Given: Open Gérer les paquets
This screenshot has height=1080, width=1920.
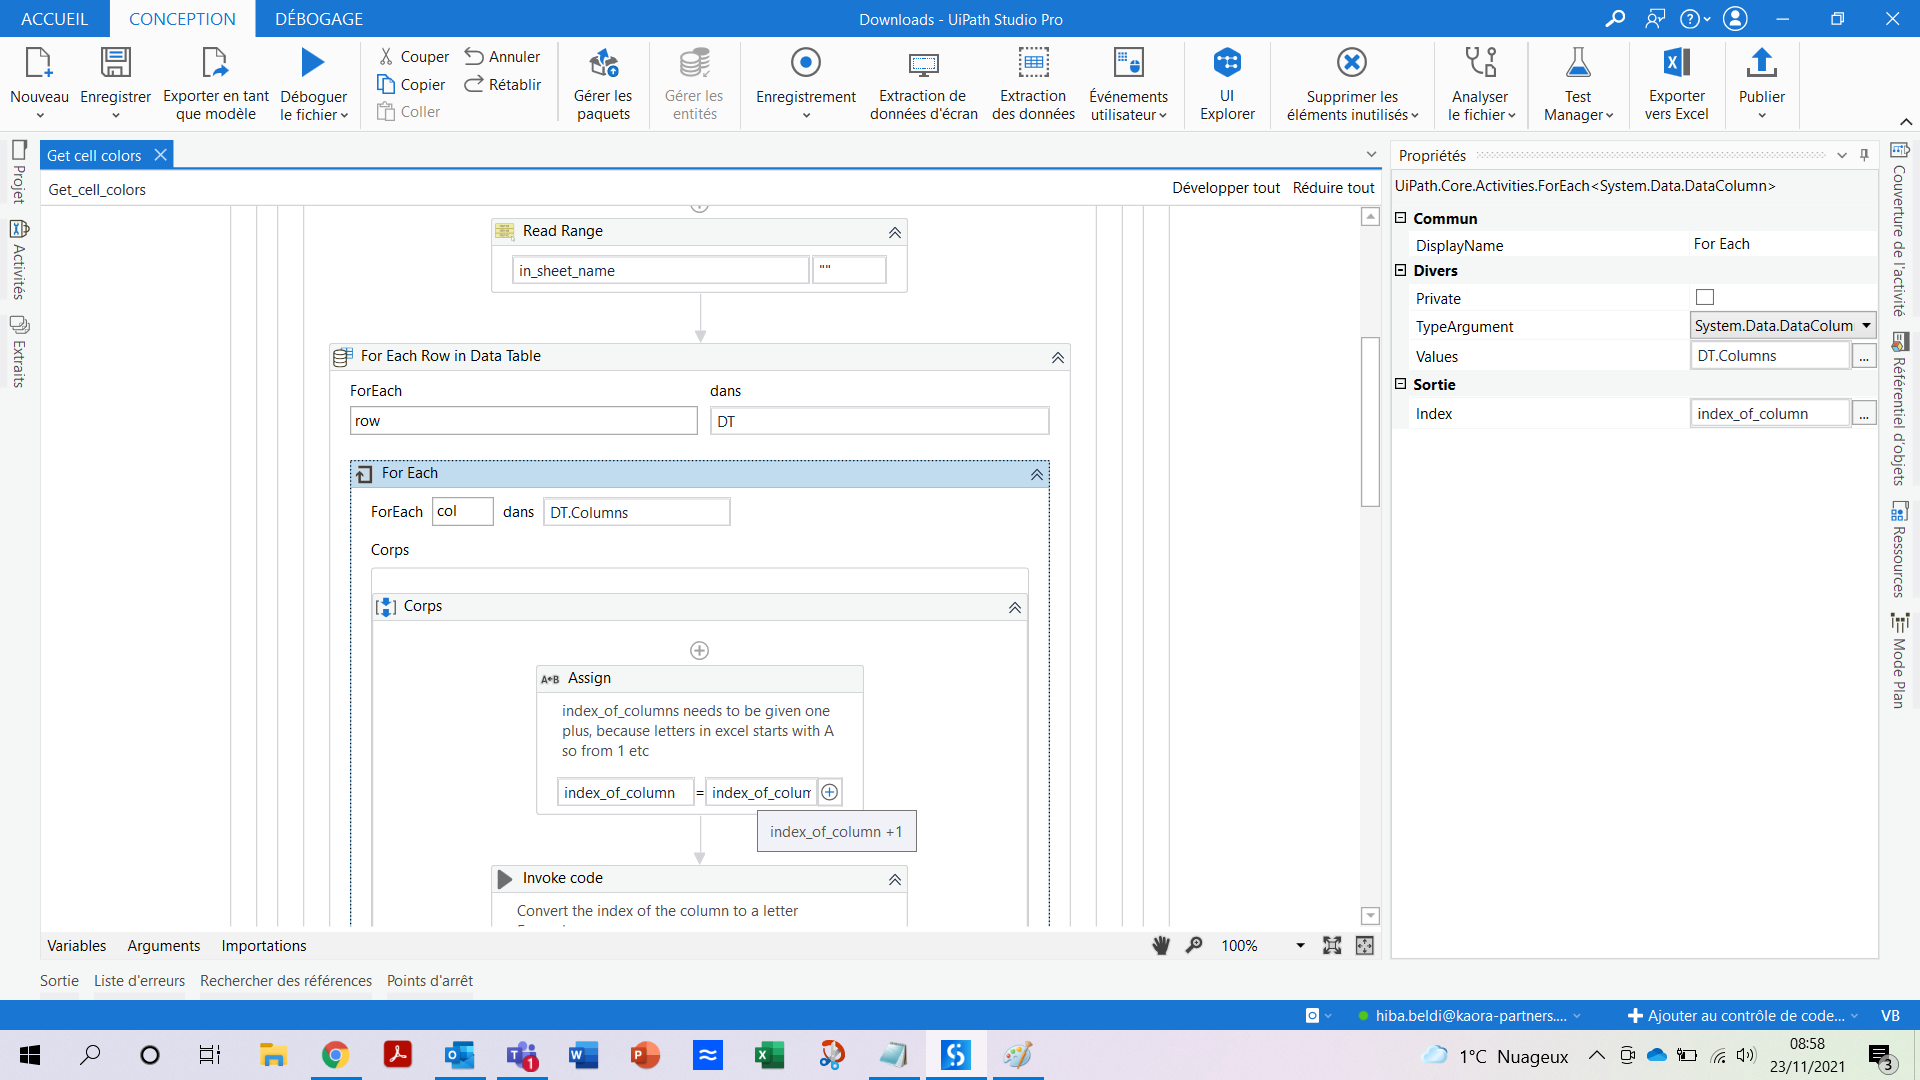Looking at the screenshot, I should (x=603, y=84).
